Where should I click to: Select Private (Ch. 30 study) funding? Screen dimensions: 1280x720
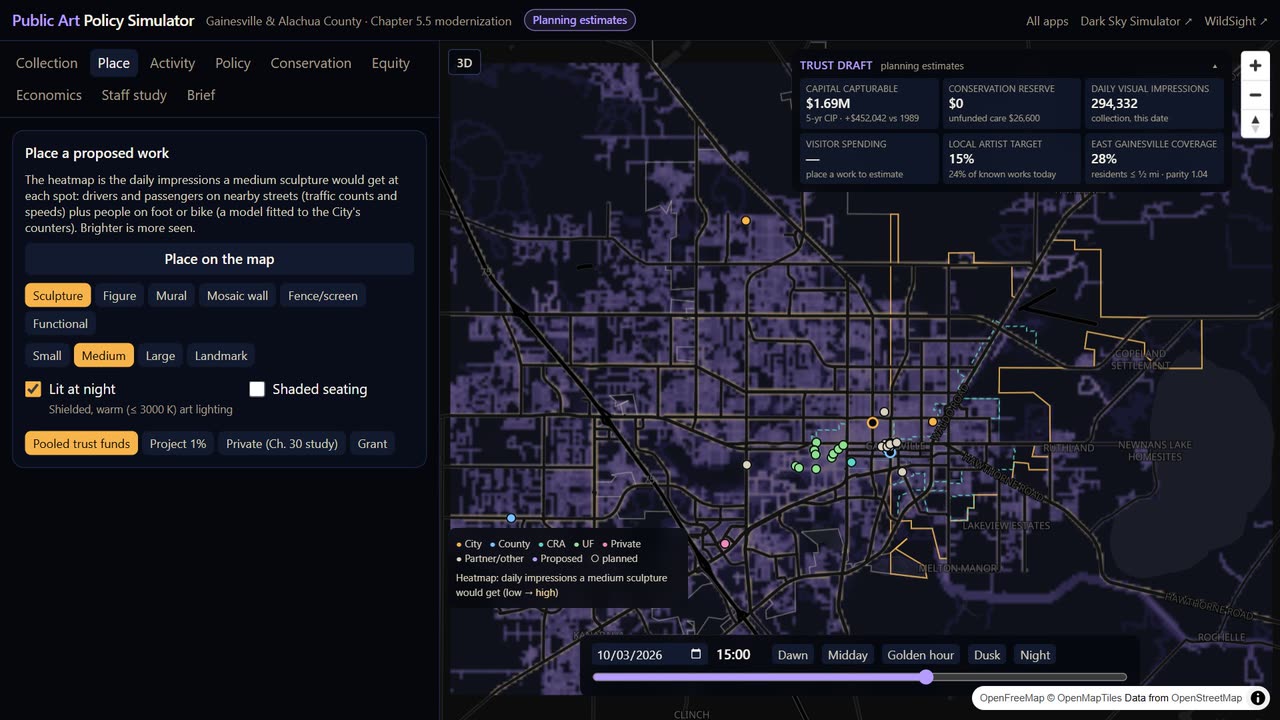click(x=282, y=444)
